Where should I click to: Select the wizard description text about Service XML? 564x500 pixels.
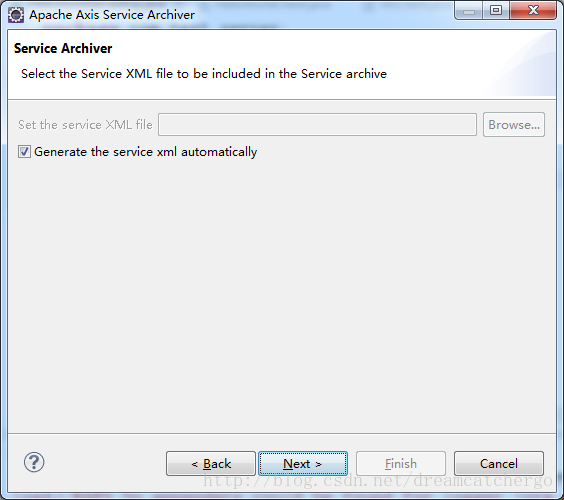[x=204, y=74]
